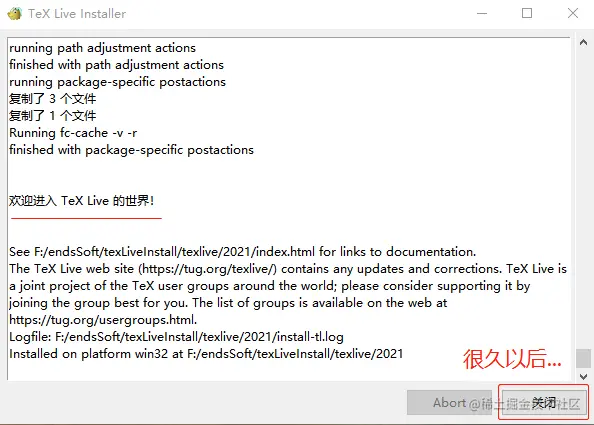The image size is (594, 425).
Task: Click the Logfile install-tl.log path line
Action: click(x=176, y=337)
